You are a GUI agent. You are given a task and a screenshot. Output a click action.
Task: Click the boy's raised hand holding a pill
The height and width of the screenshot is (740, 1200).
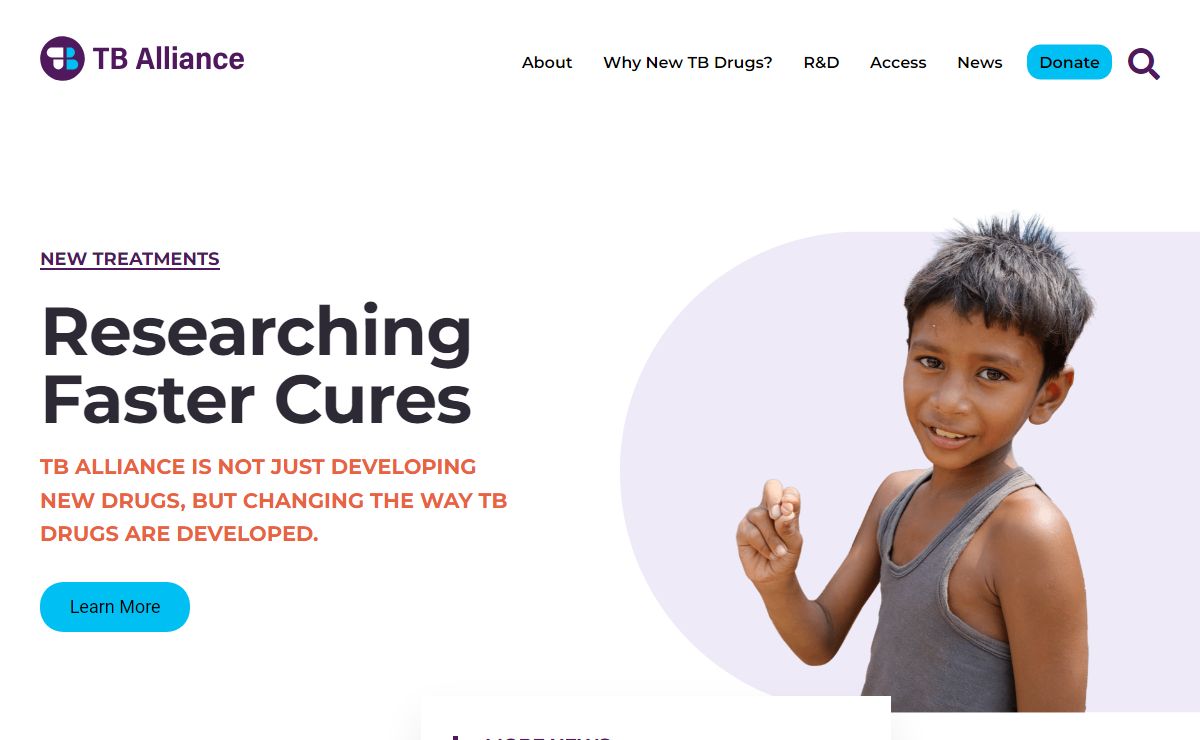point(771,530)
